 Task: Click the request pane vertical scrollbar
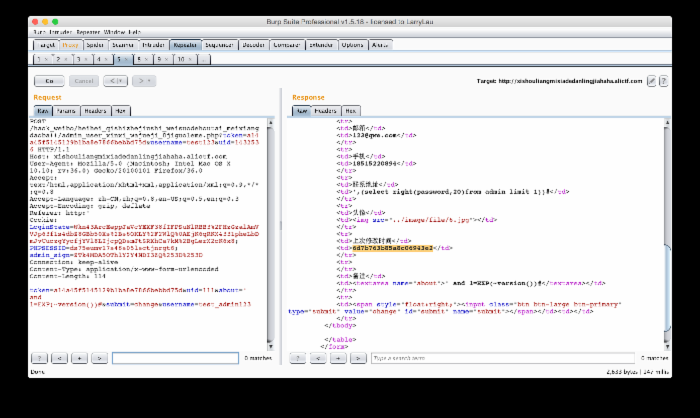tap(271, 230)
